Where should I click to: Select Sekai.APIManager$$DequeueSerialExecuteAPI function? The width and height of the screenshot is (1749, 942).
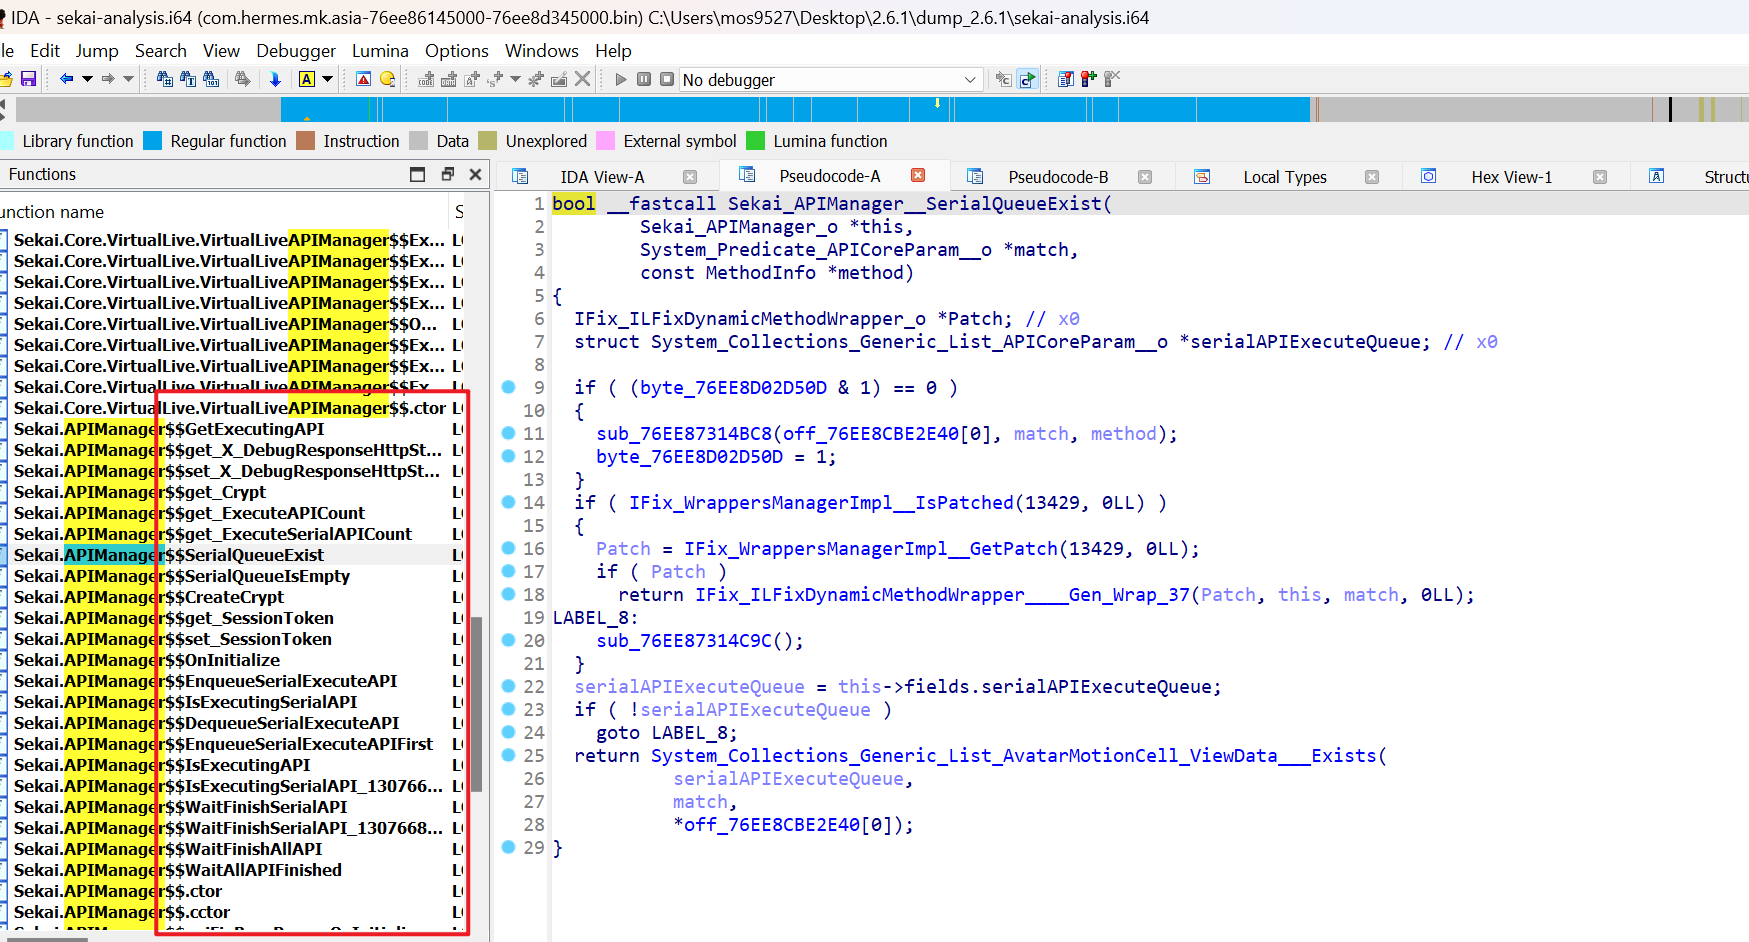(206, 723)
